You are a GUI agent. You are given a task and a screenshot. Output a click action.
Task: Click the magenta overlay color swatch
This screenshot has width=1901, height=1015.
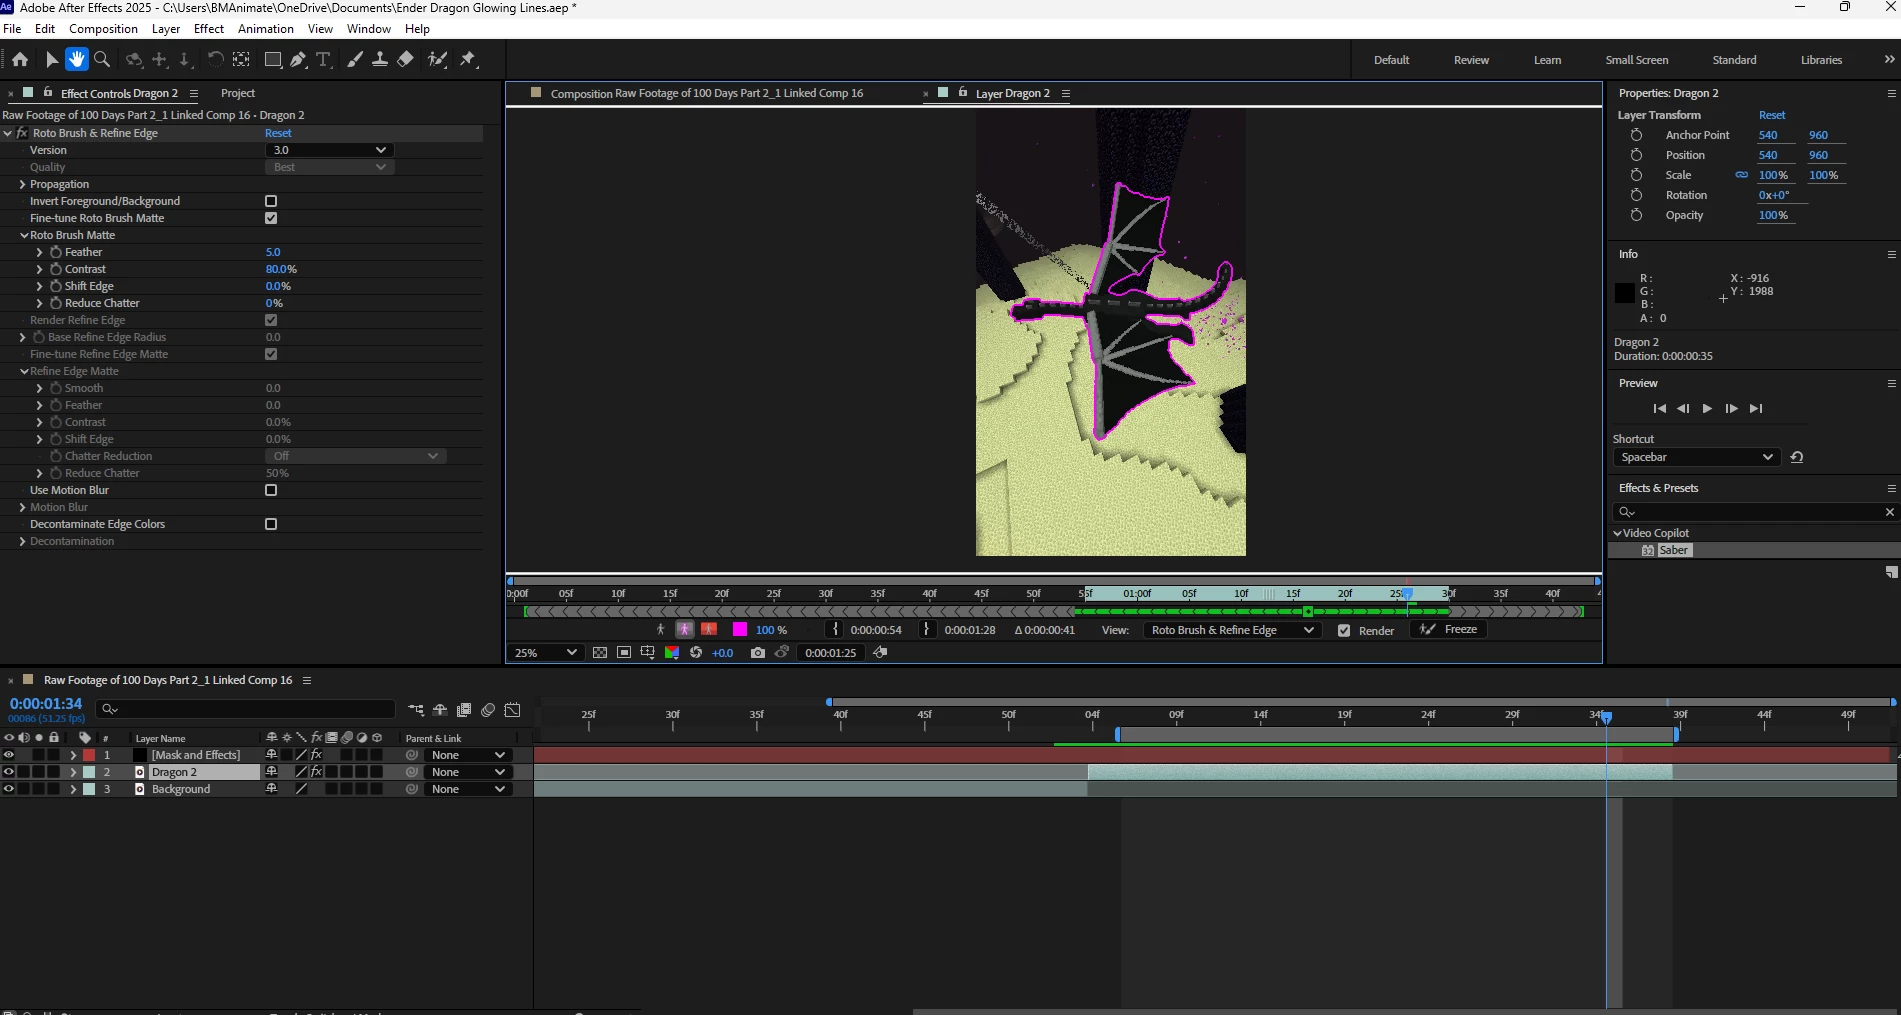pyautogui.click(x=740, y=630)
